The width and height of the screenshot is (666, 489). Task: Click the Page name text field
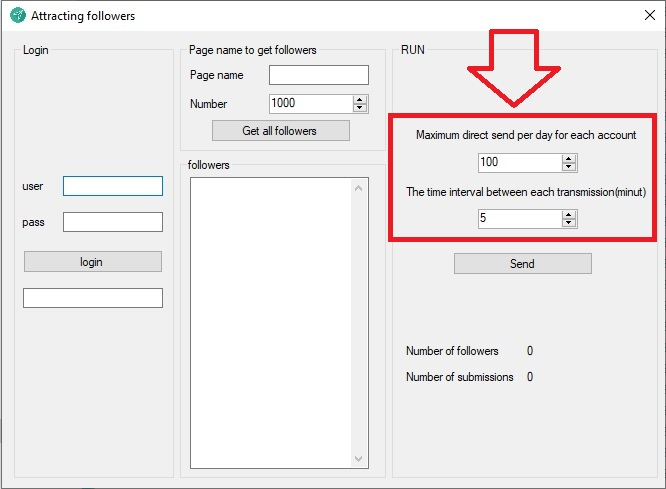pyautogui.click(x=318, y=75)
